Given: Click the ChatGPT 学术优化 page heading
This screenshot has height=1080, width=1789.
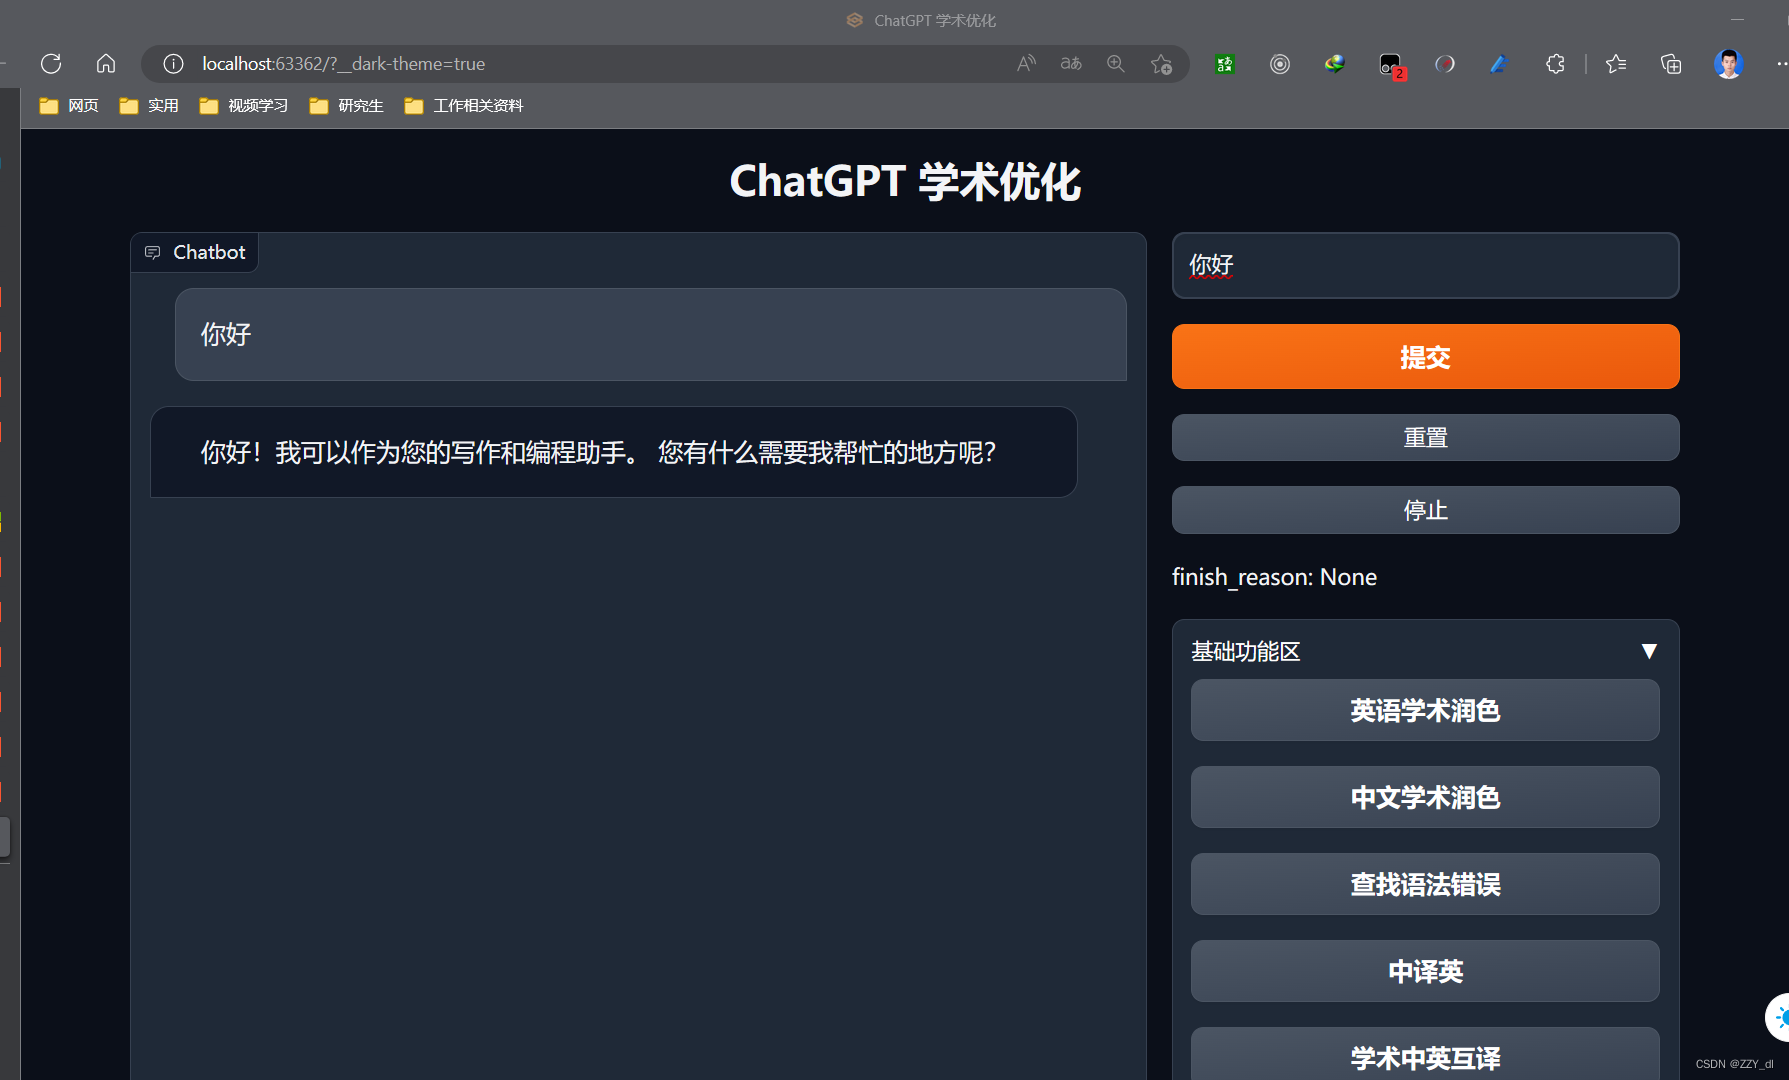Looking at the screenshot, I should pyautogui.click(x=905, y=182).
